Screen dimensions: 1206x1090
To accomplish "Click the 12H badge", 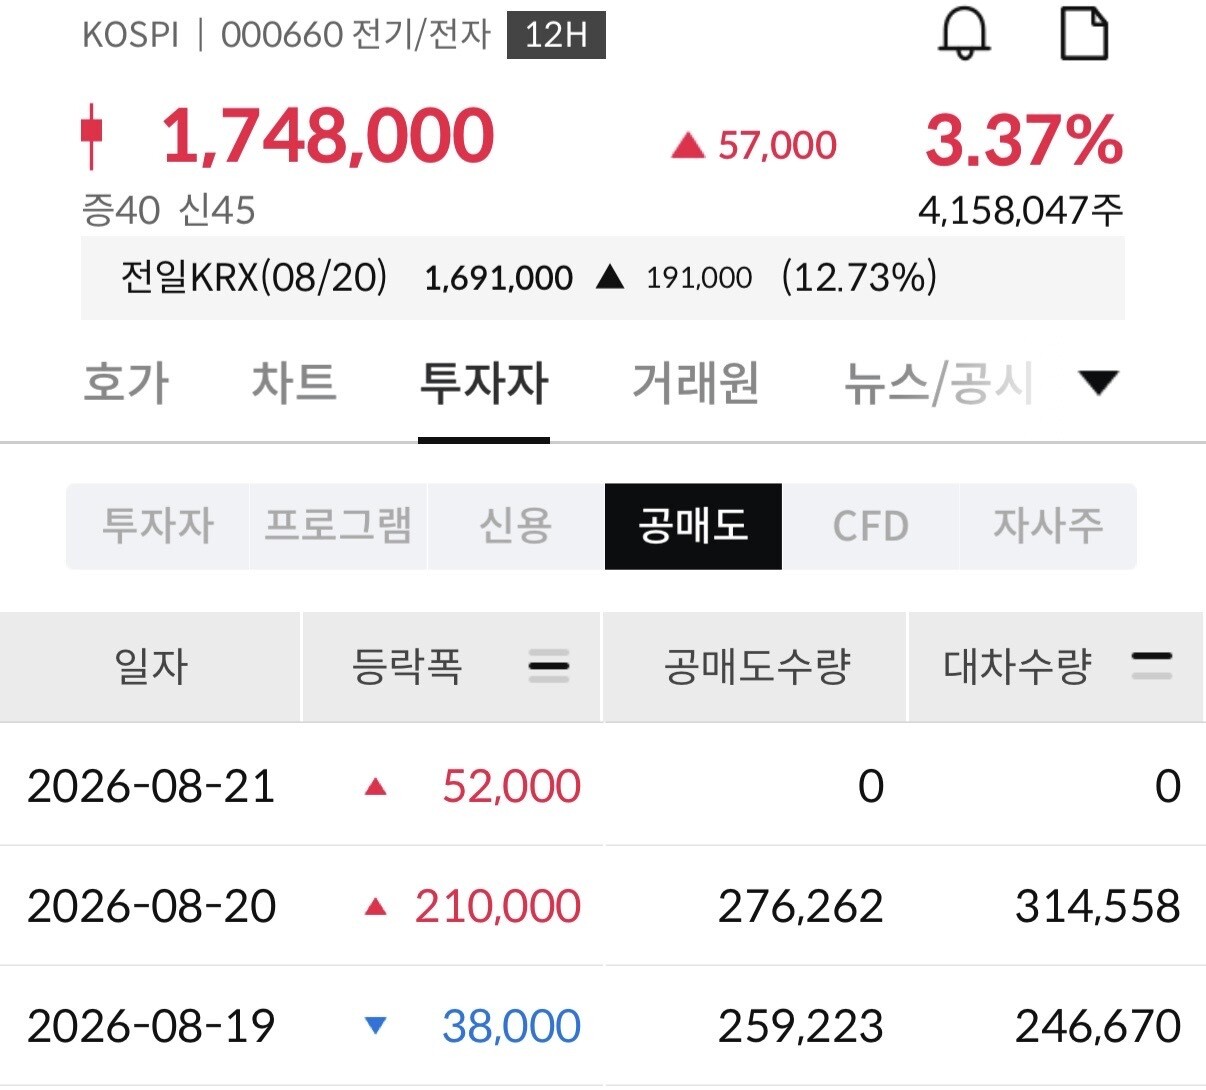I will pos(556,36).
